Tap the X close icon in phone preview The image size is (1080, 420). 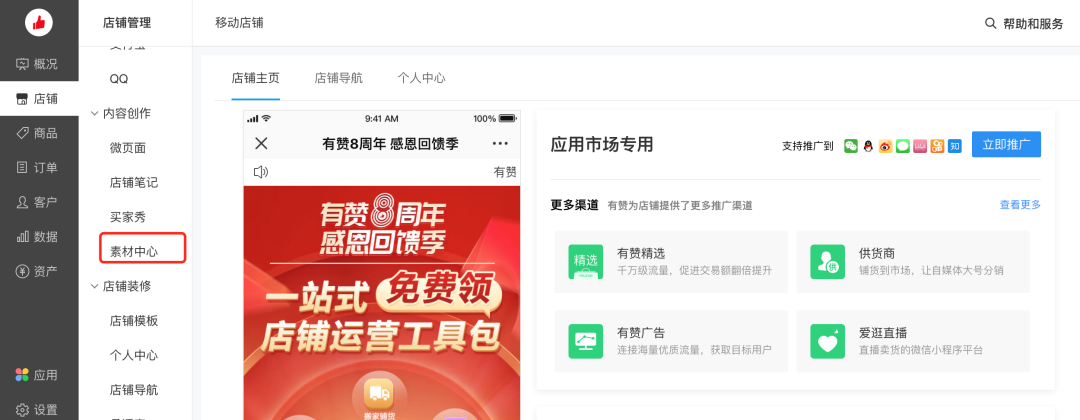[x=261, y=144]
